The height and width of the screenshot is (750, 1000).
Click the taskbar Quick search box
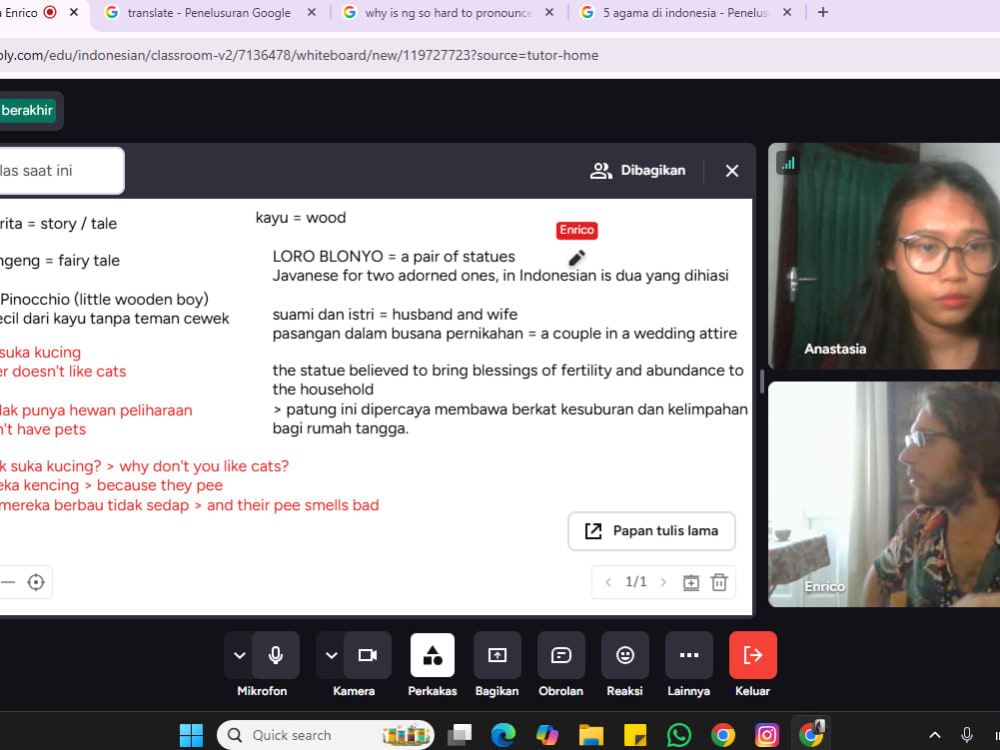point(325,735)
